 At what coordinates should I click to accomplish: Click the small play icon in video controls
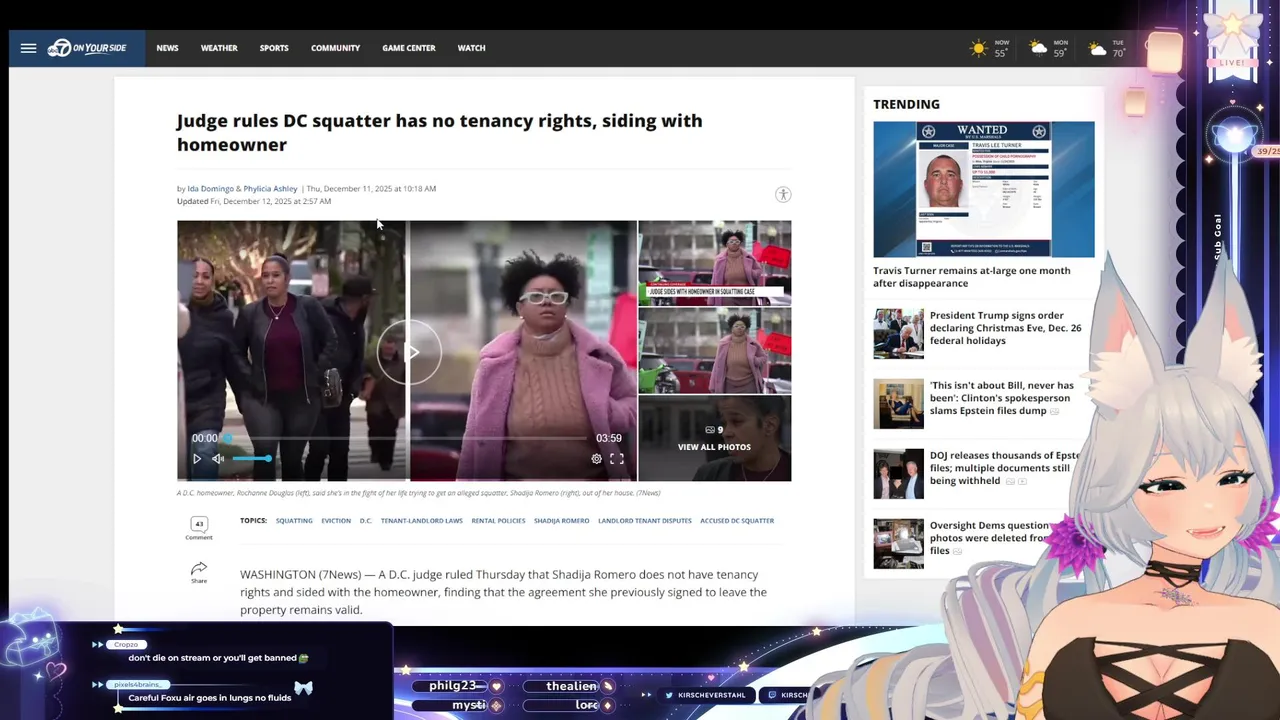pos(197,459)
